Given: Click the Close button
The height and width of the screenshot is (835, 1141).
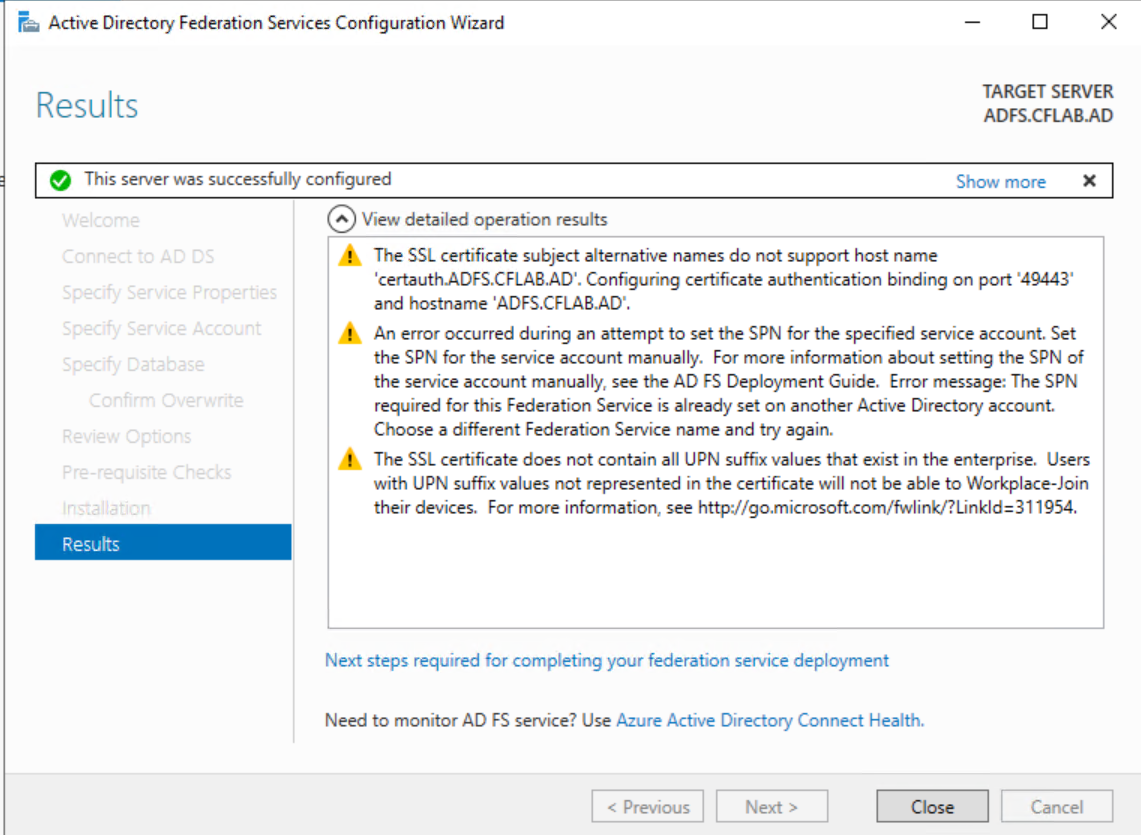Looking at the screenshot, I should 932,807.
